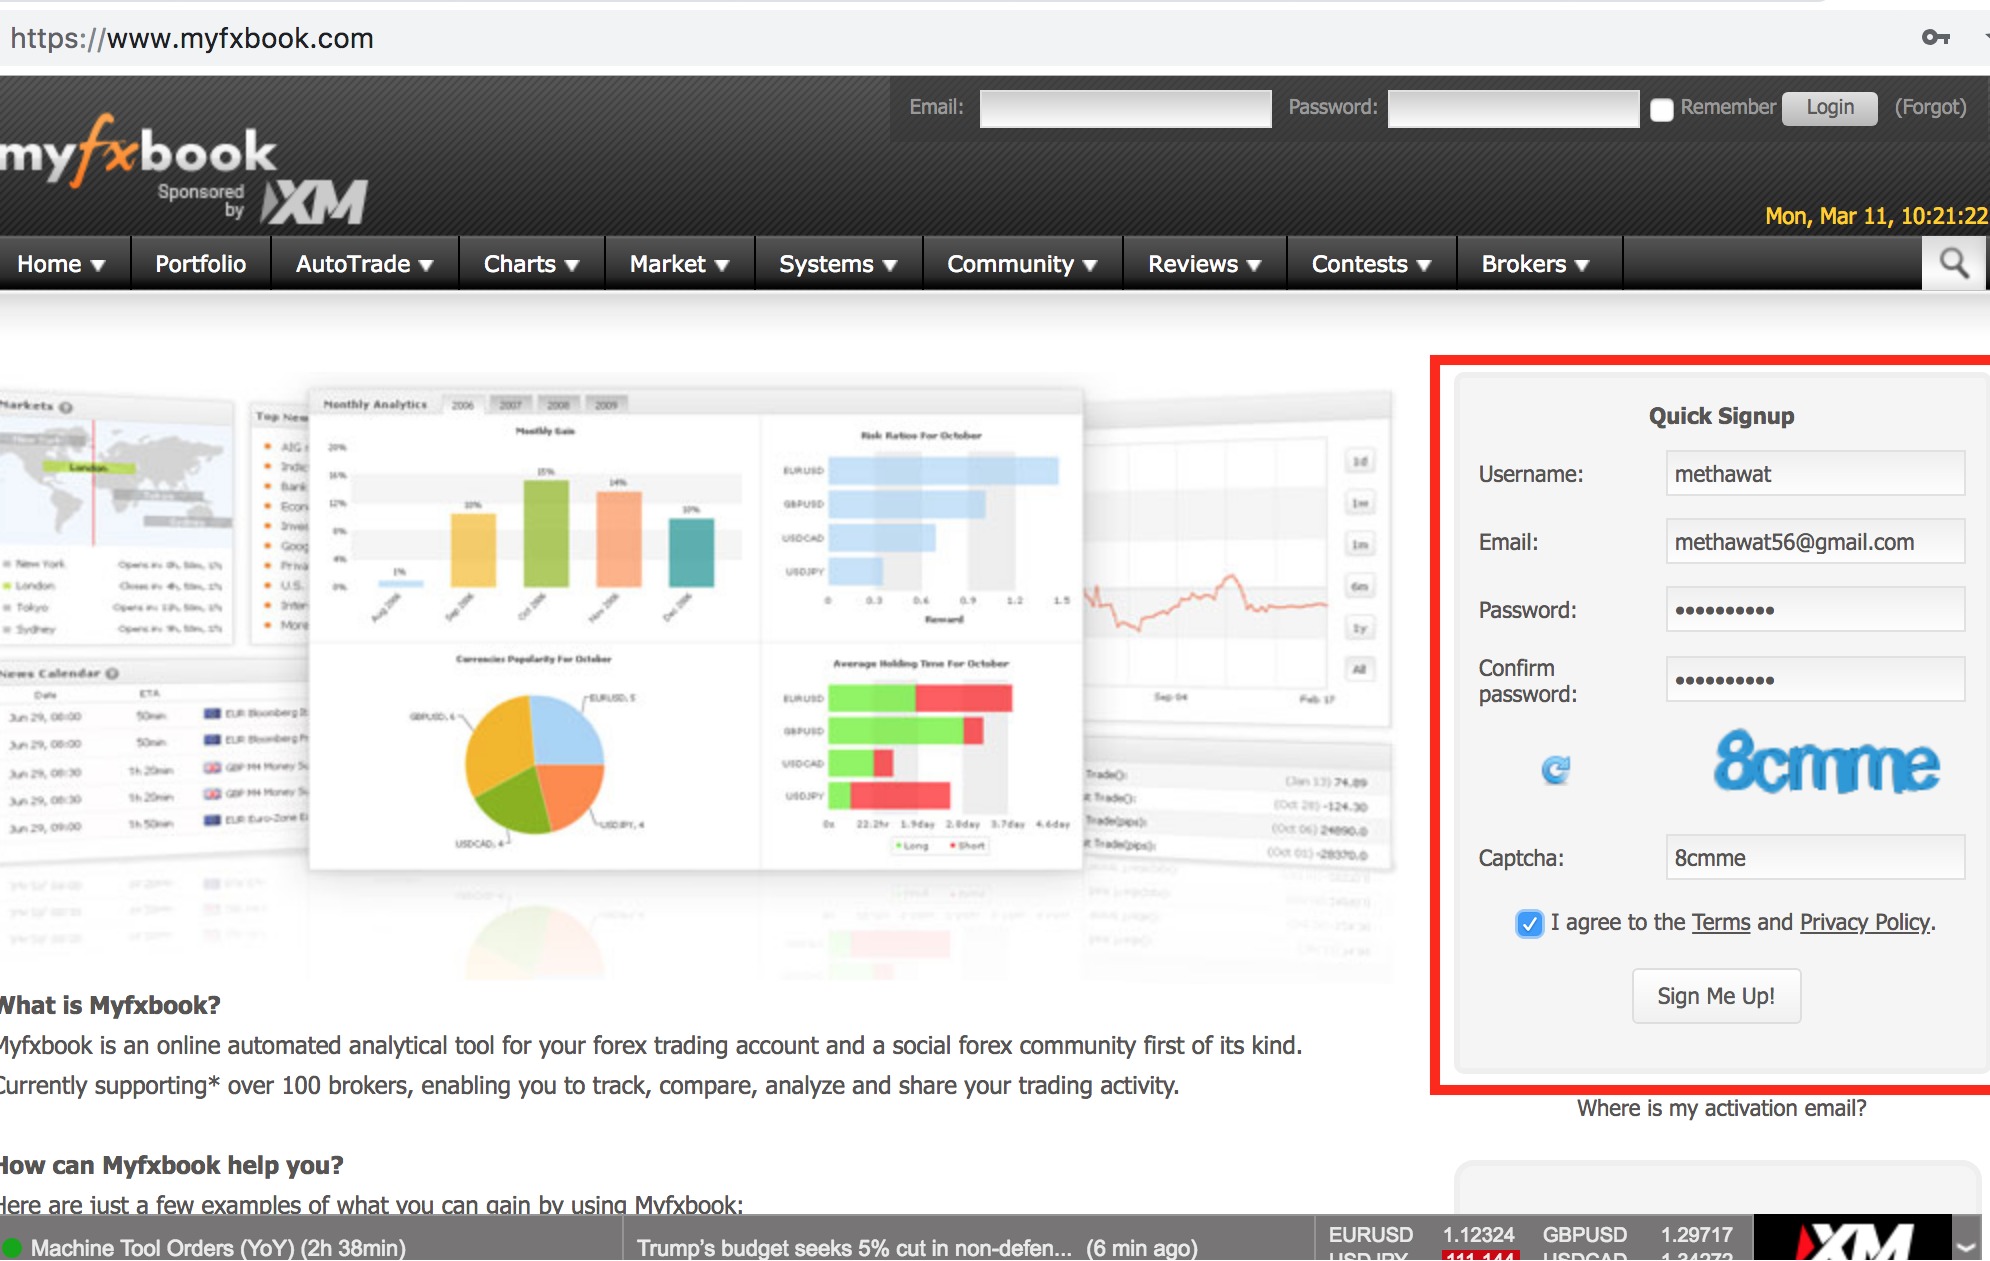This screenshot has height=1261, width=1990.
Task: Open the Portfolio menu item
Action: coord(200,264)
